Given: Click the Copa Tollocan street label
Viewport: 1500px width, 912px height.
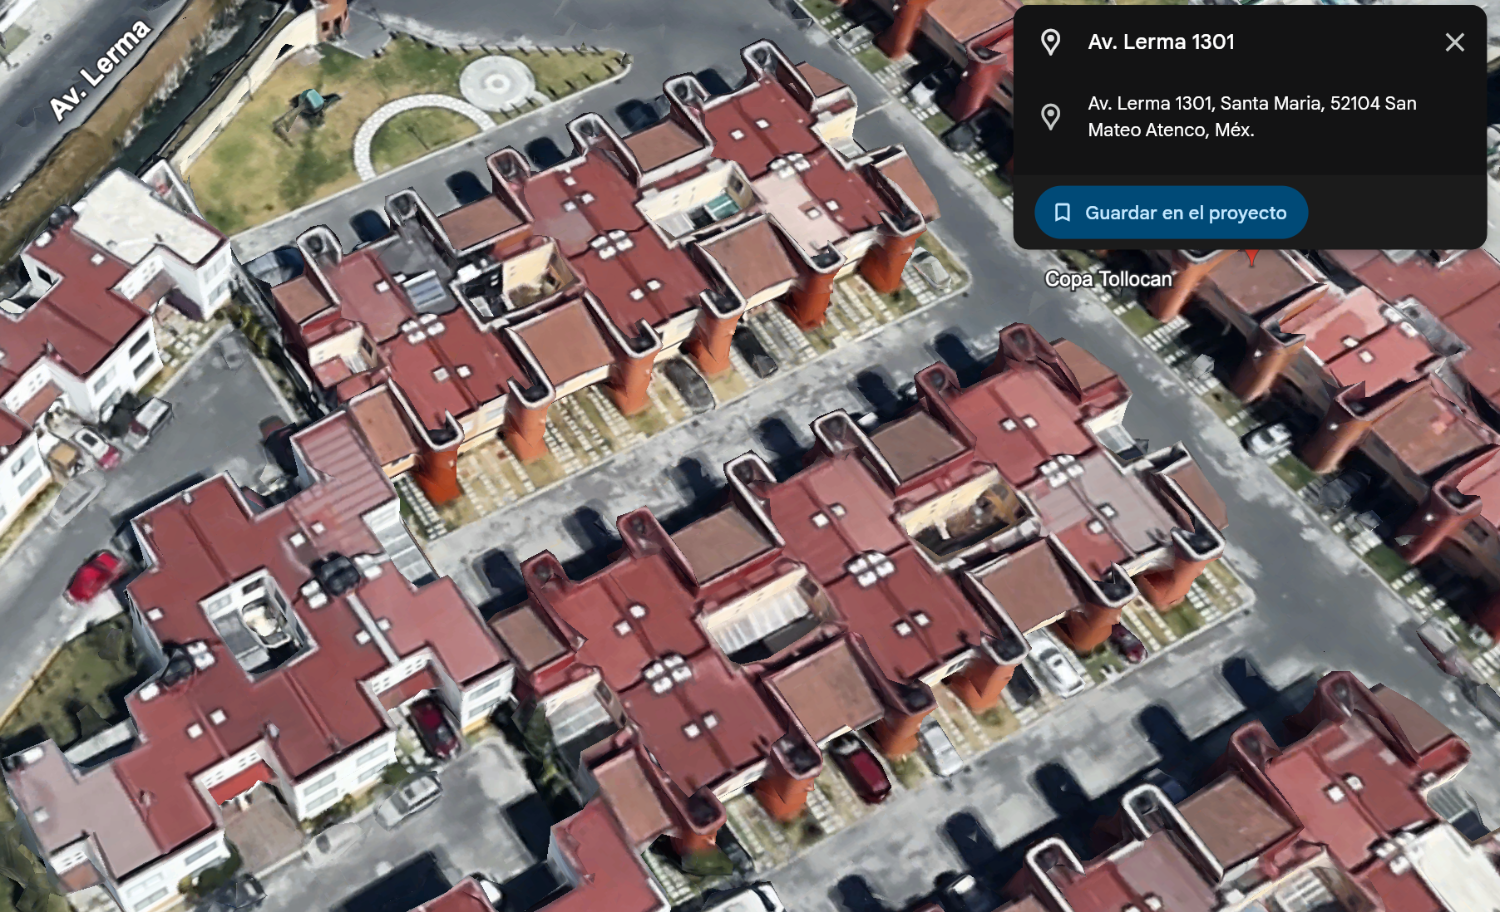Looking at the screenshot, I should 1108,279.
